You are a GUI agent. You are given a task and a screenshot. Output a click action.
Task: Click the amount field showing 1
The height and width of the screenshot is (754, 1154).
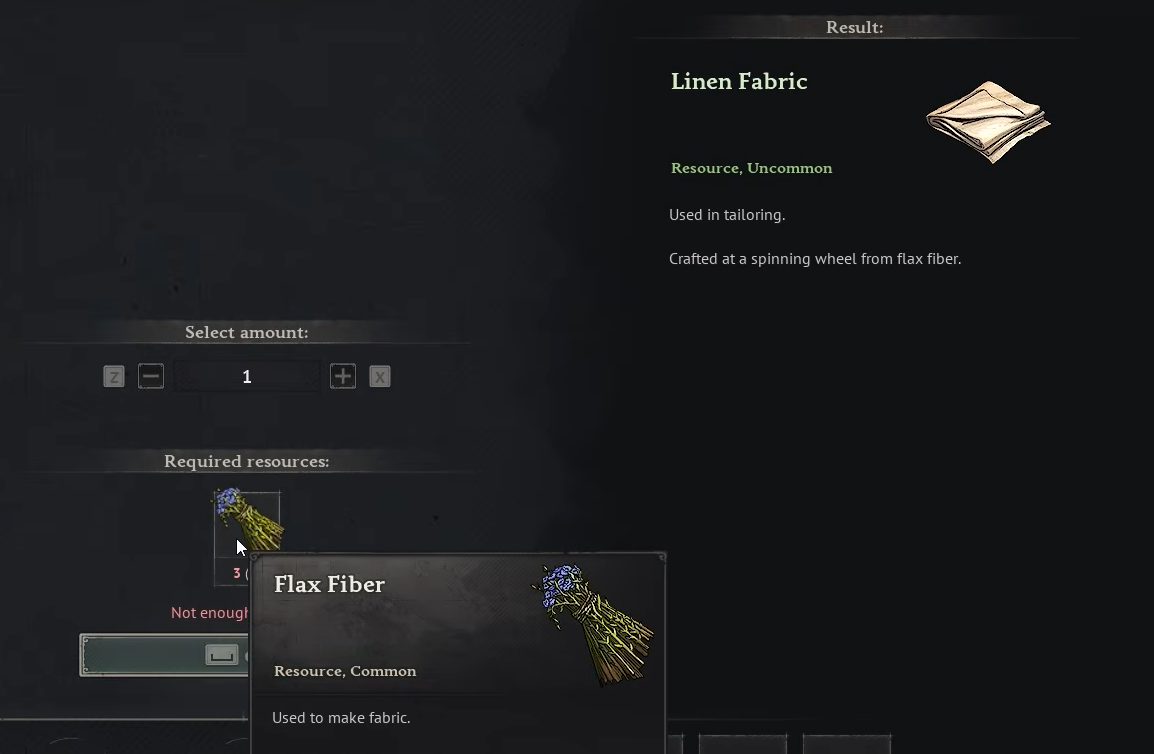click(247, 376)
